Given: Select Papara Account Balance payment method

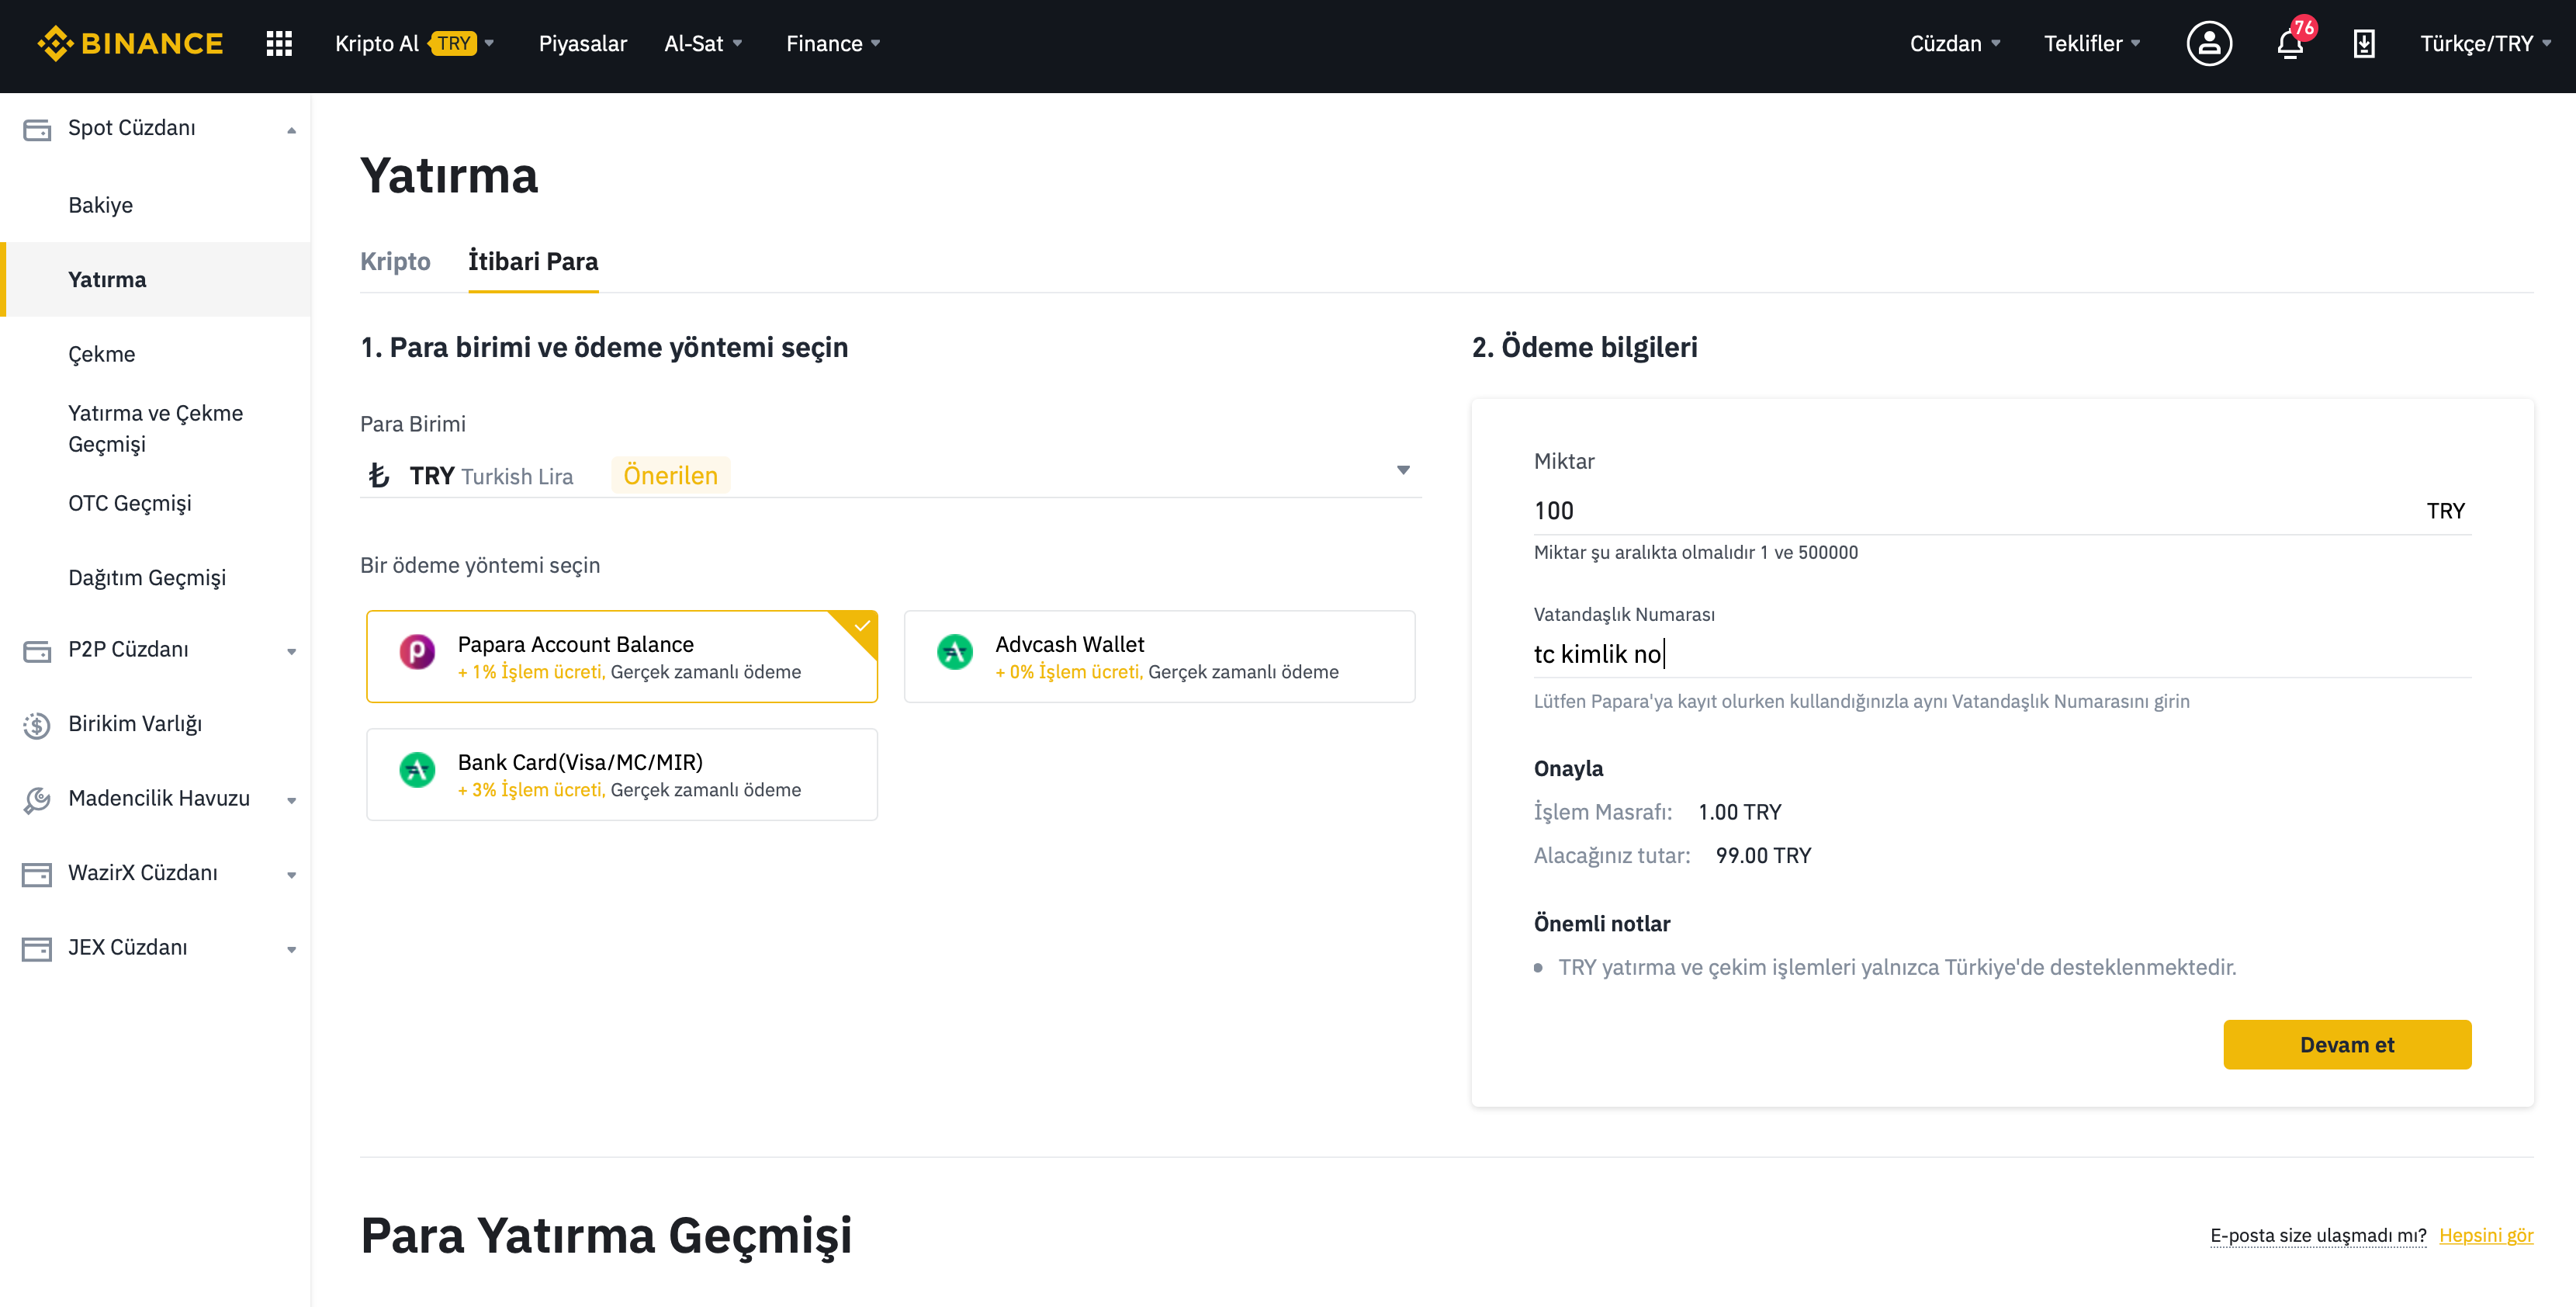Looking at the screenshot, I should click(622, 657).
